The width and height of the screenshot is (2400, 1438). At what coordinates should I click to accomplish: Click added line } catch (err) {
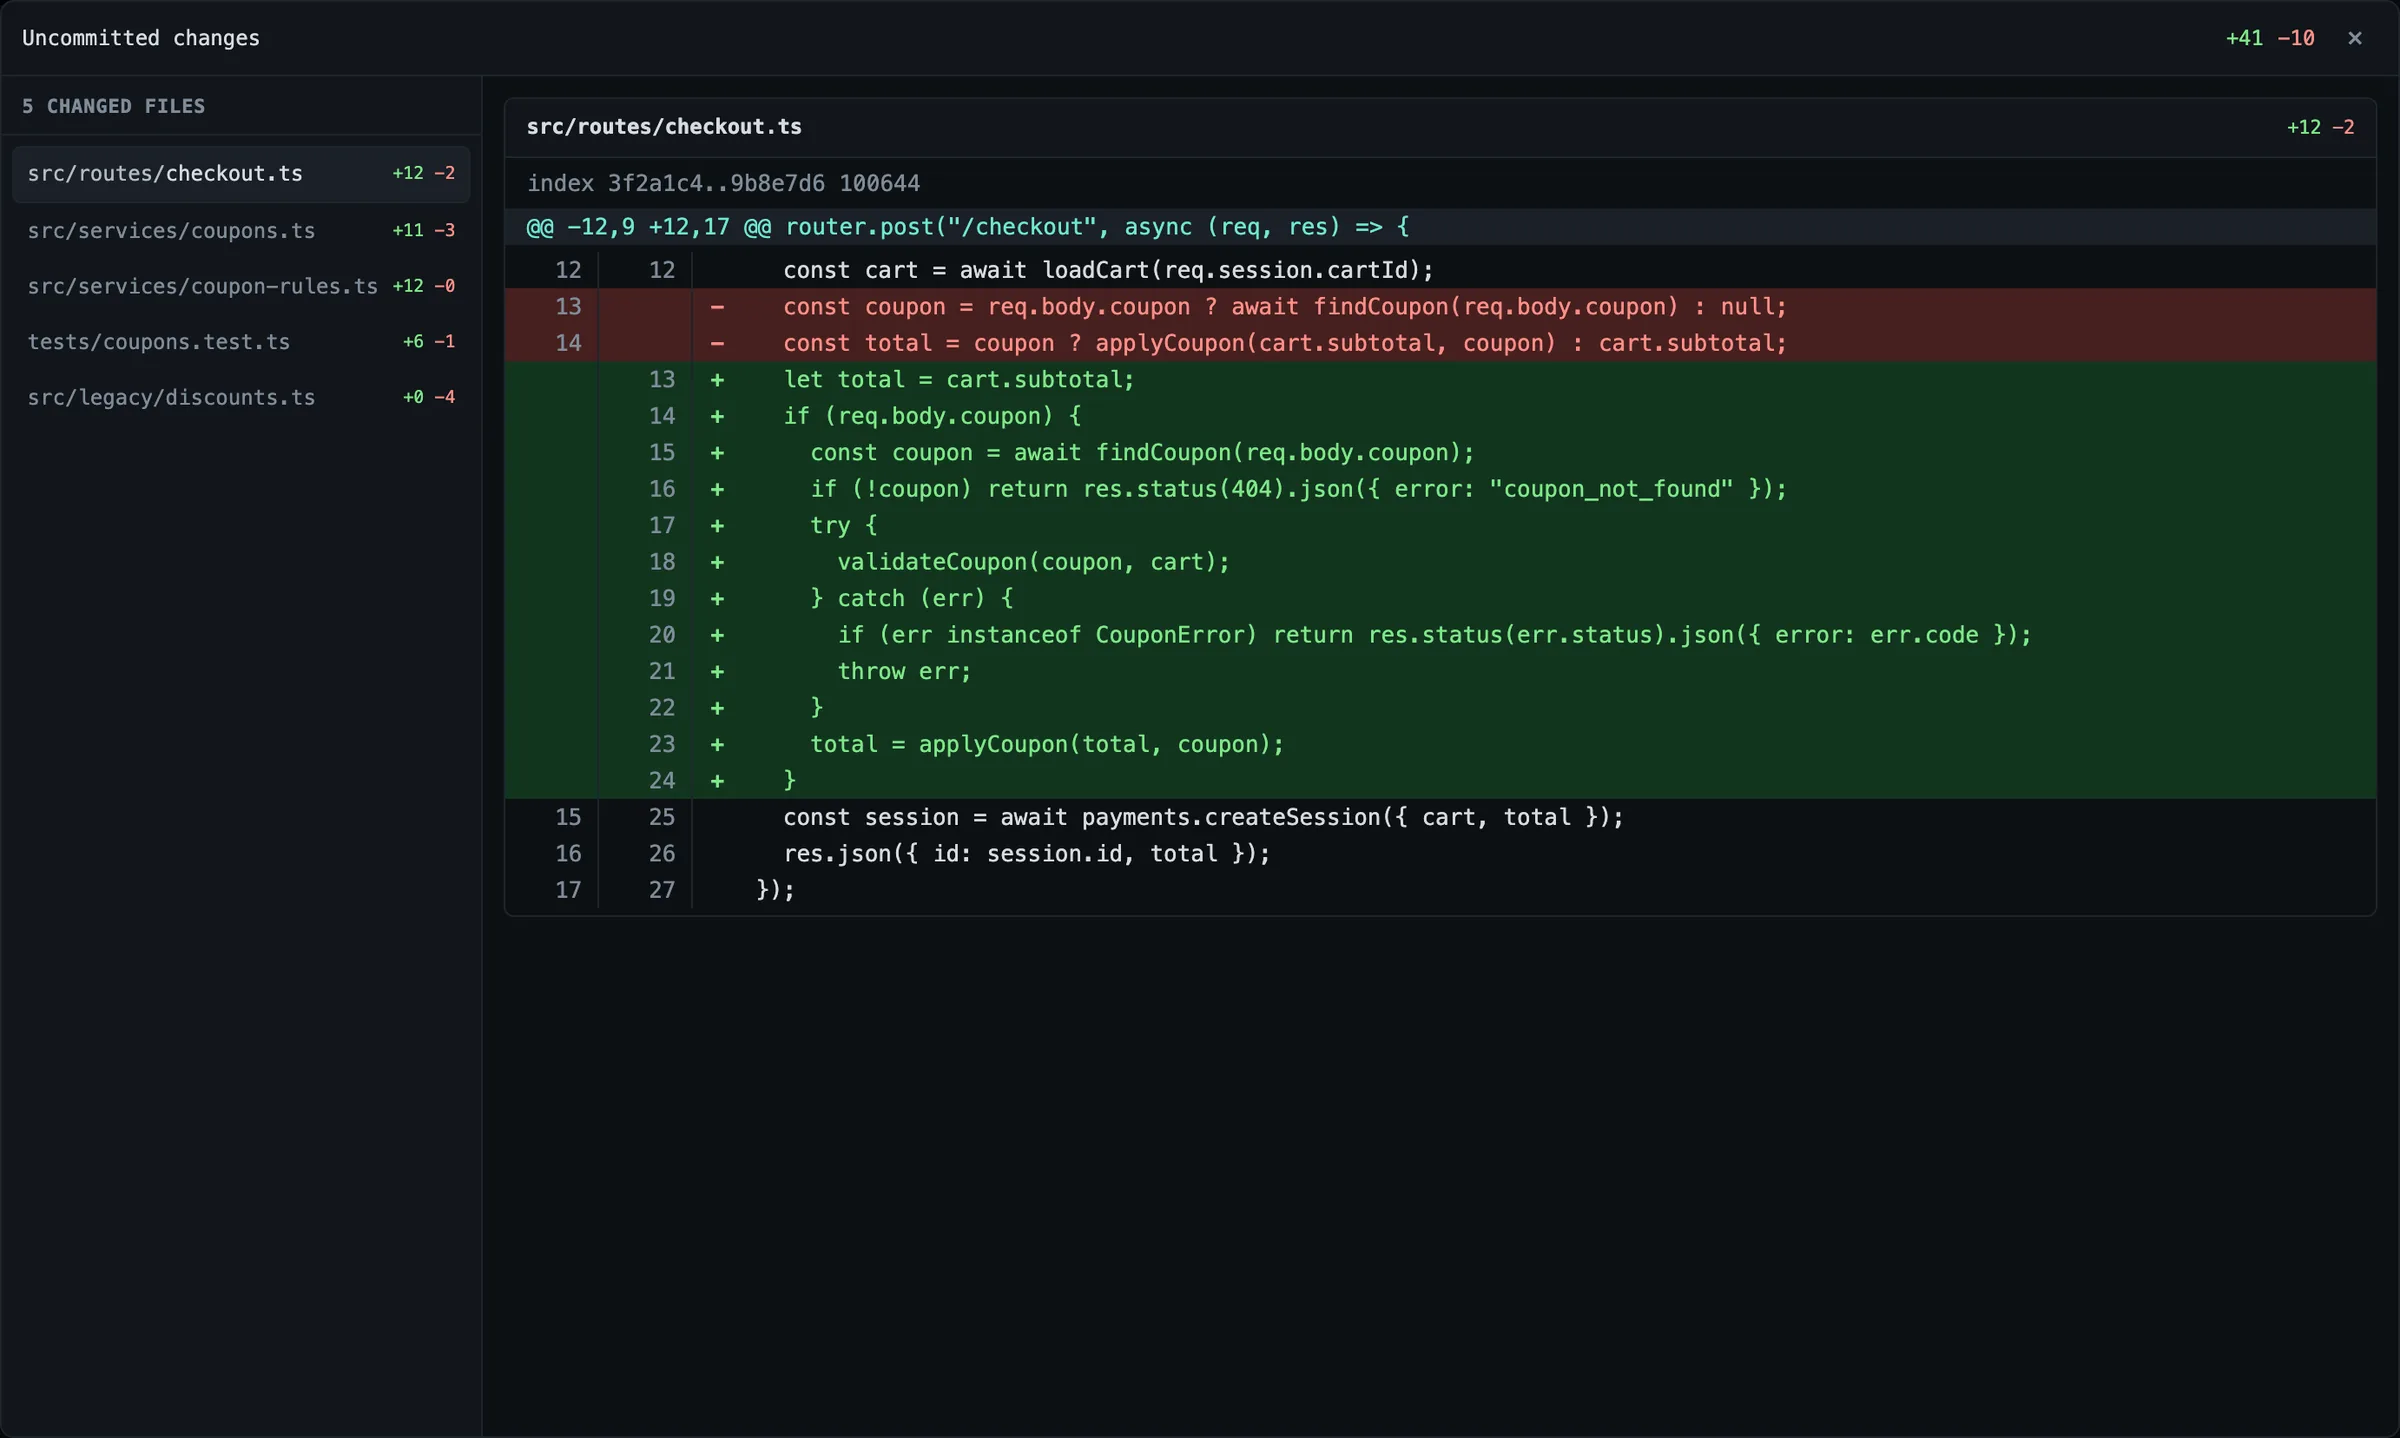(1440, 598)
